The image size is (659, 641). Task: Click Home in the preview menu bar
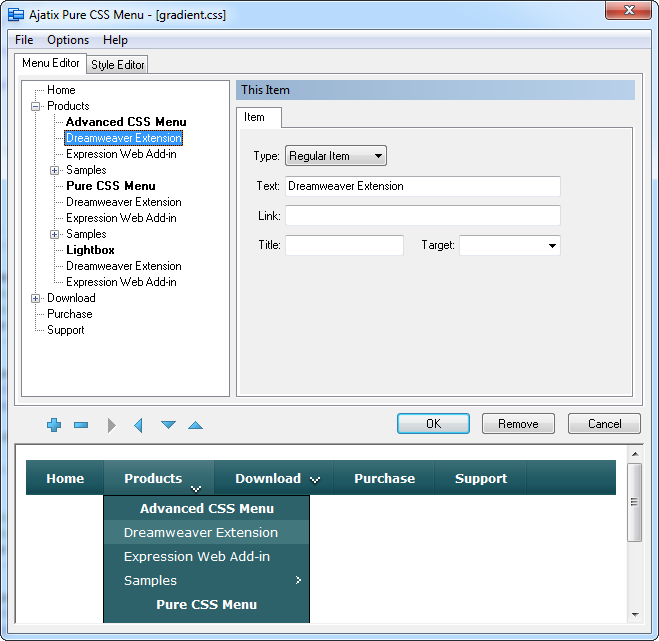tap(65, 478)
